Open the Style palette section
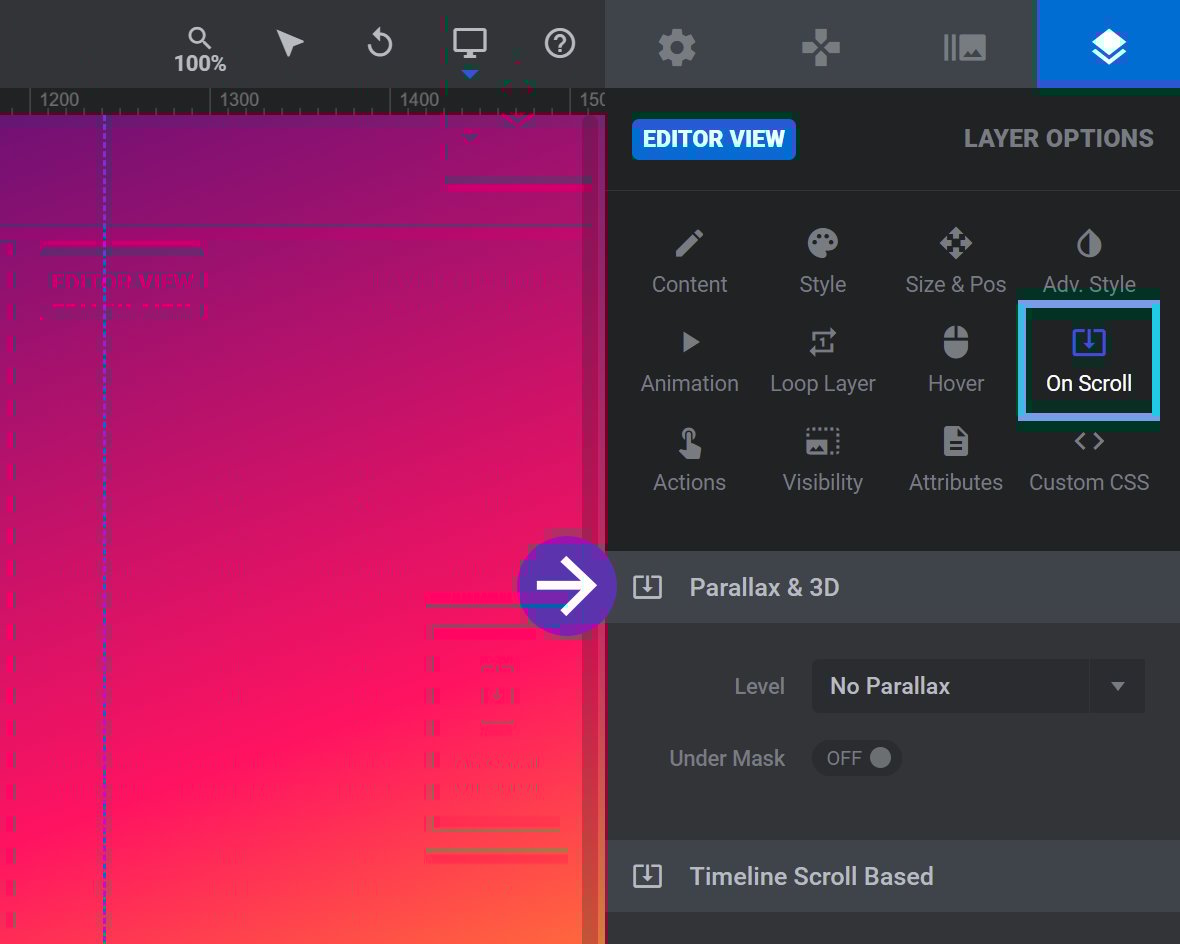The width and height of the screenshot is (1180, 944). tap(823, 262)
